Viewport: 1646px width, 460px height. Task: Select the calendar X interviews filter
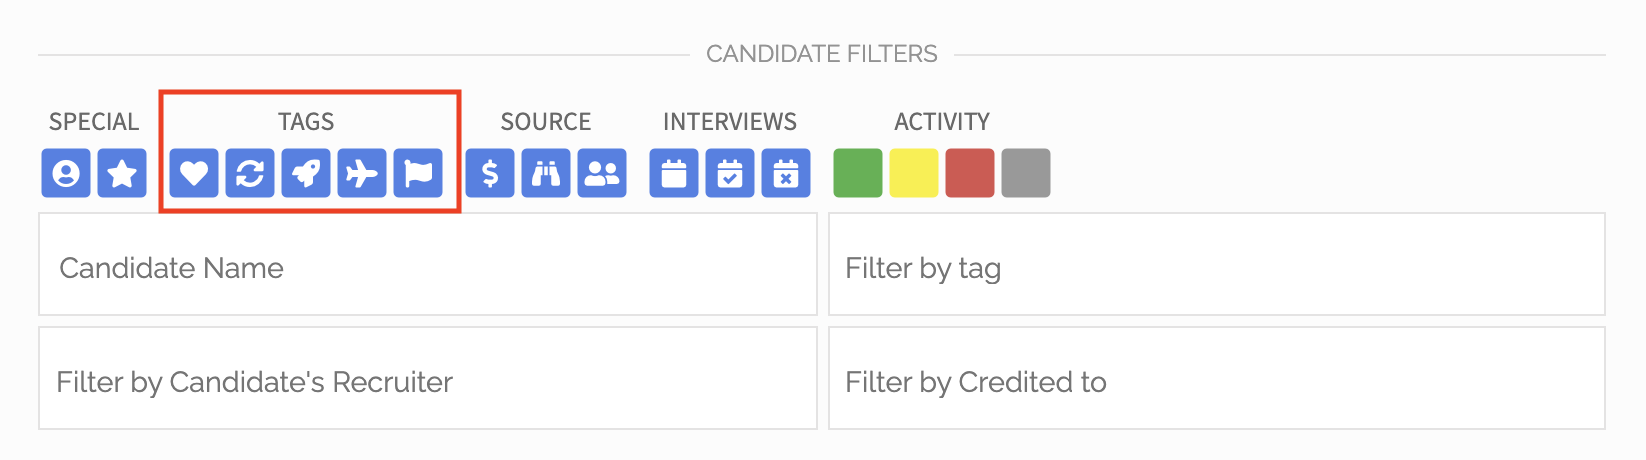[786, 173]
